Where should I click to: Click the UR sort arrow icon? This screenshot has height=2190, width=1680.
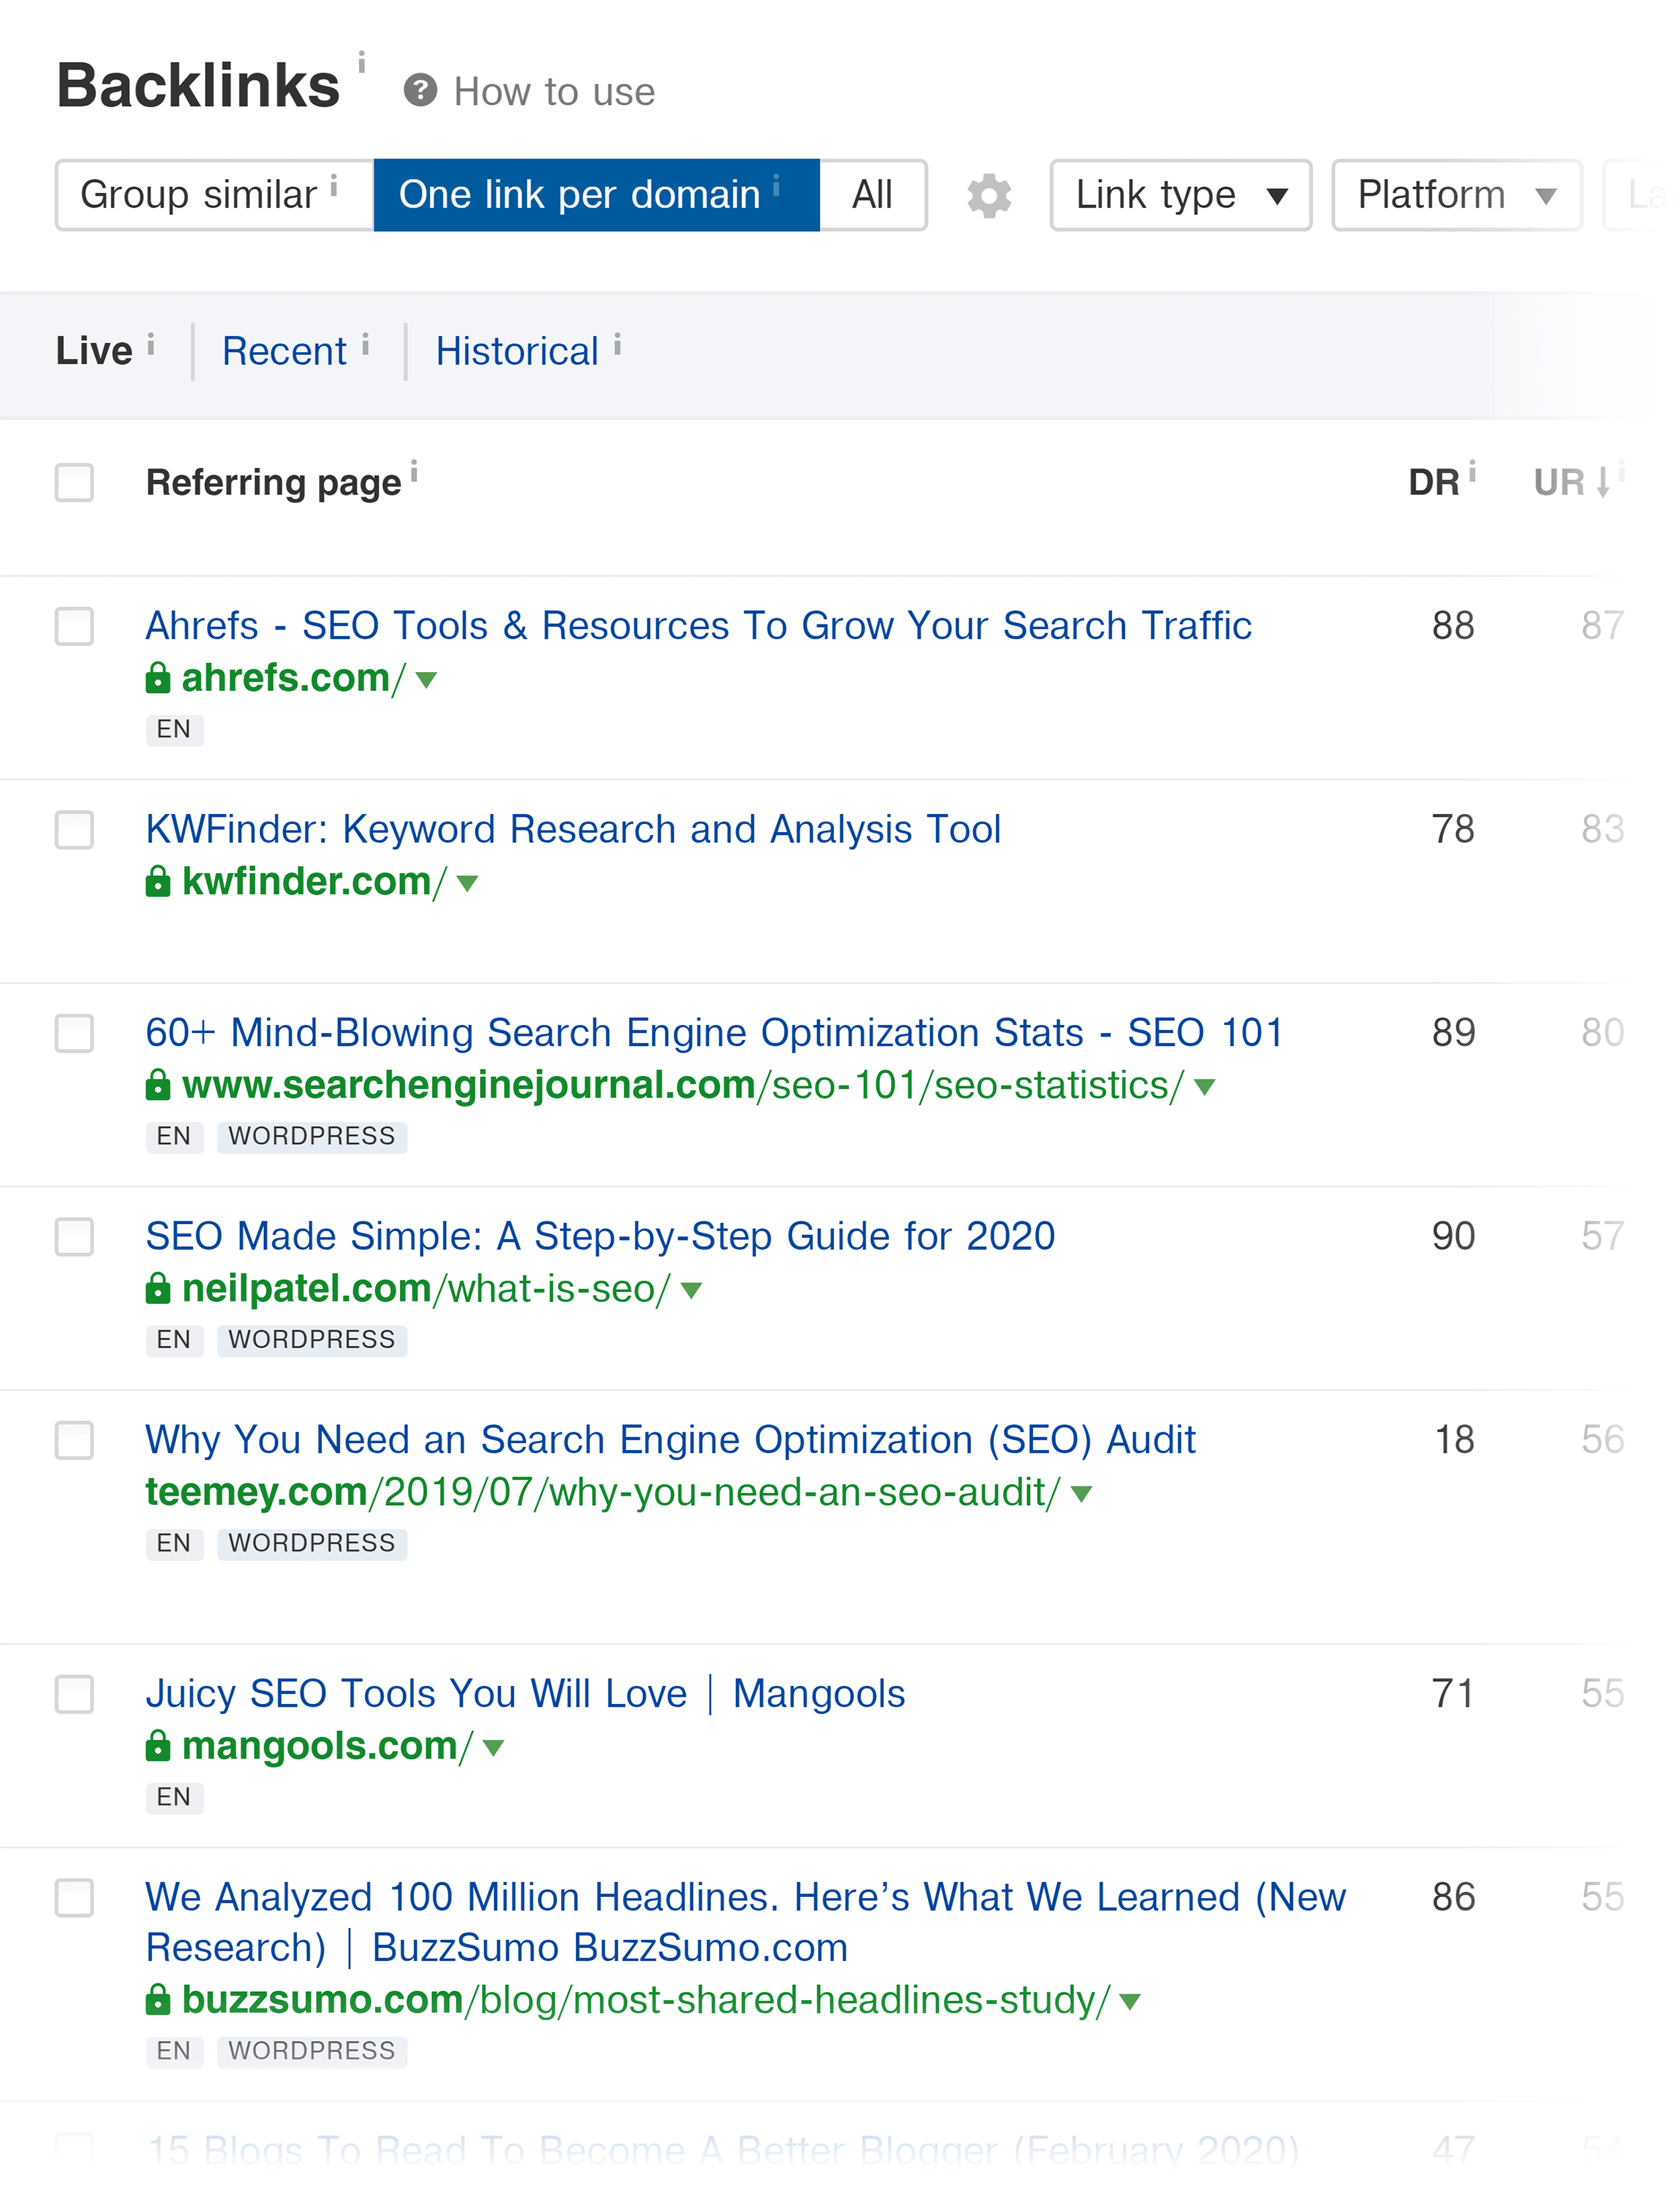(x=1603, y=482)
